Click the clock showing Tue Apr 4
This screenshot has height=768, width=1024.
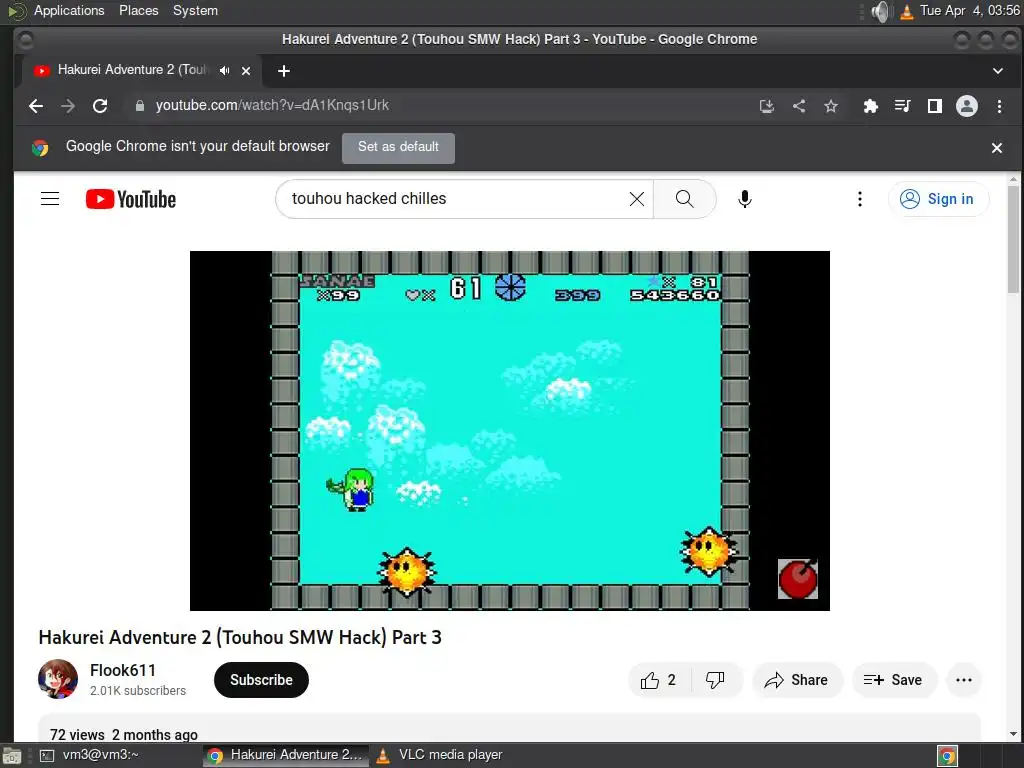970,10
